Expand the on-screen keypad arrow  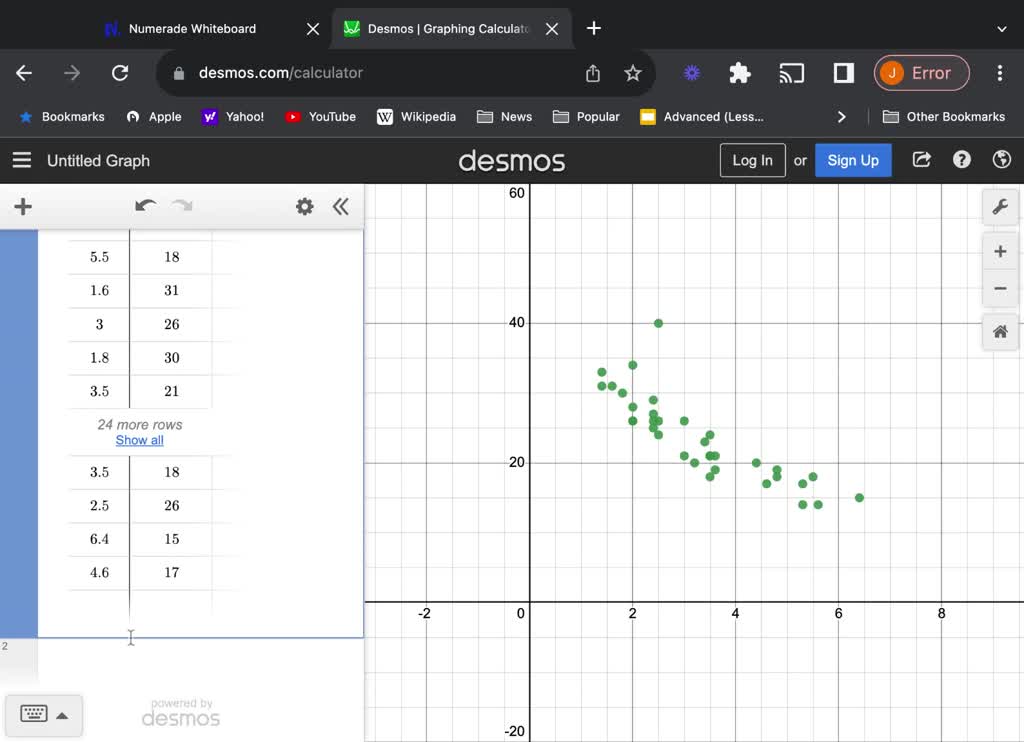(62, 715)
